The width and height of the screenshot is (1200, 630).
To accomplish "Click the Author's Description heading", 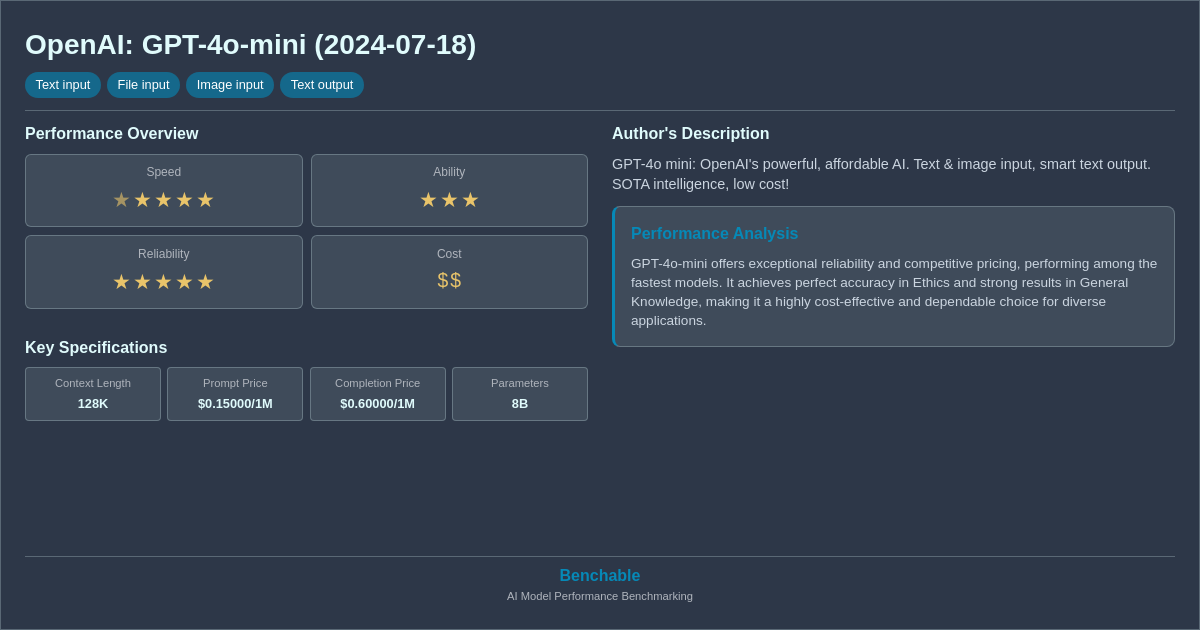I will pyautogui.click(x=690, y=133).
